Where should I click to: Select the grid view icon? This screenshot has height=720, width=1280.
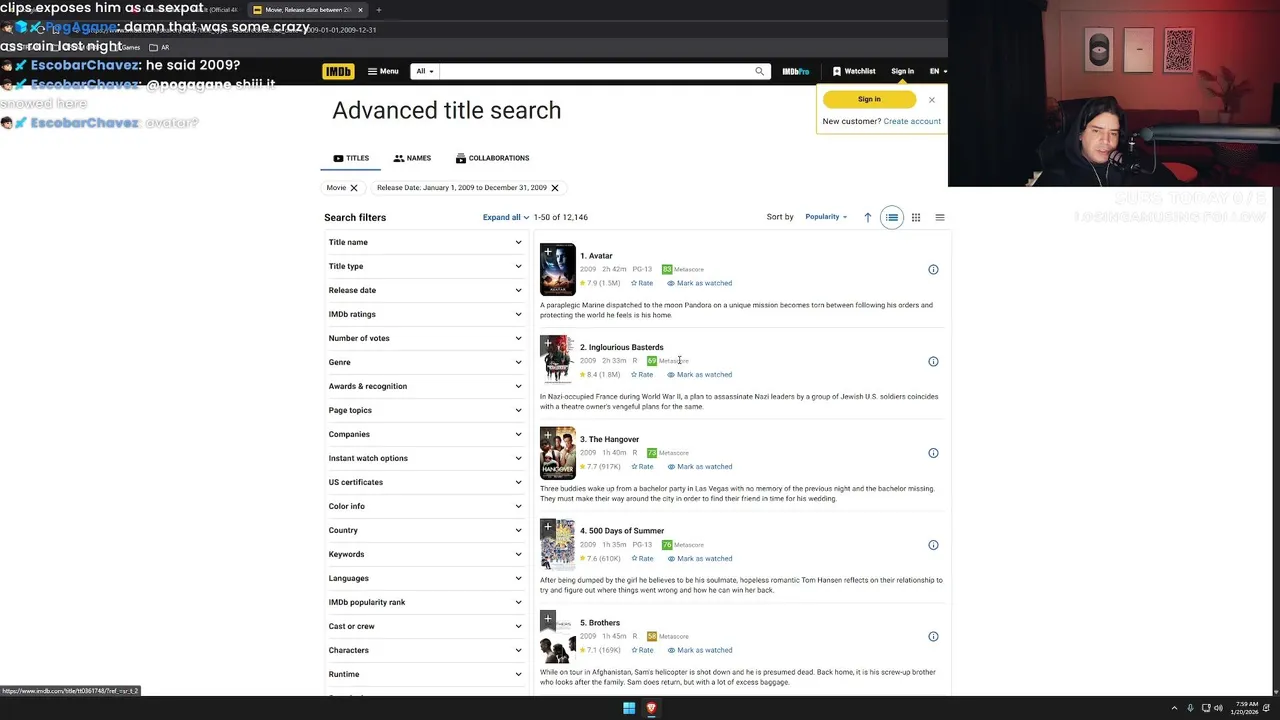point(916,217)
